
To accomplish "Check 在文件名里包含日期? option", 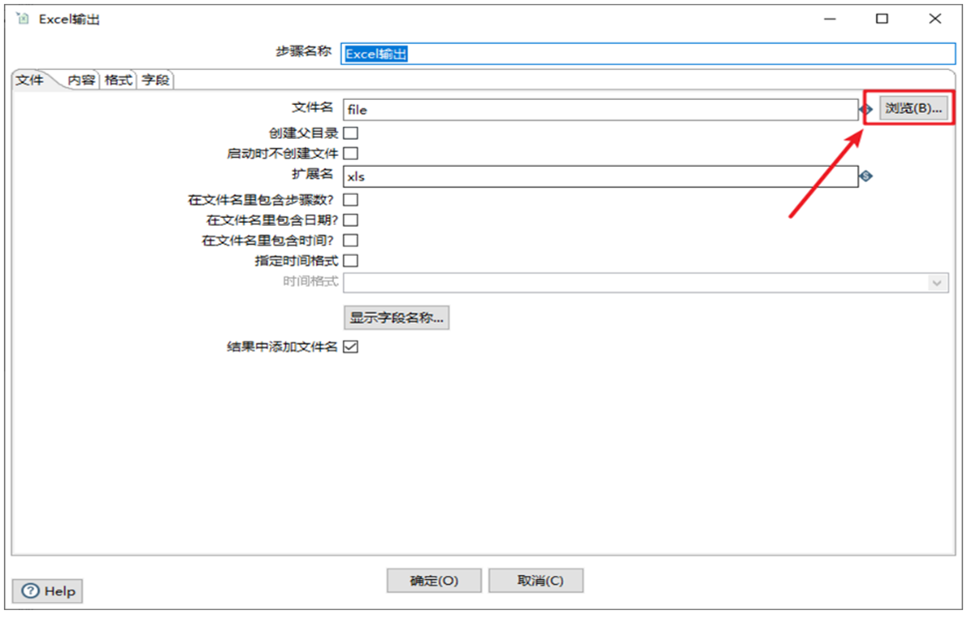I will pyautogui.click(x=351, y=220).
